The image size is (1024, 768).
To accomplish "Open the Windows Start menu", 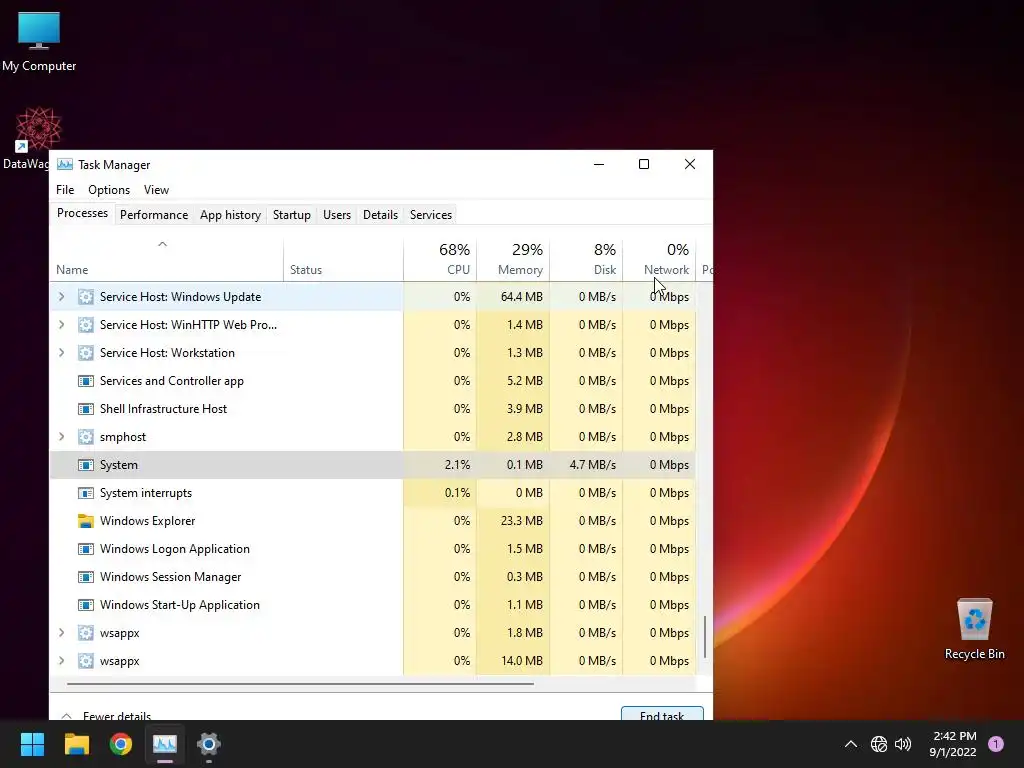I will tap(32, 744).
